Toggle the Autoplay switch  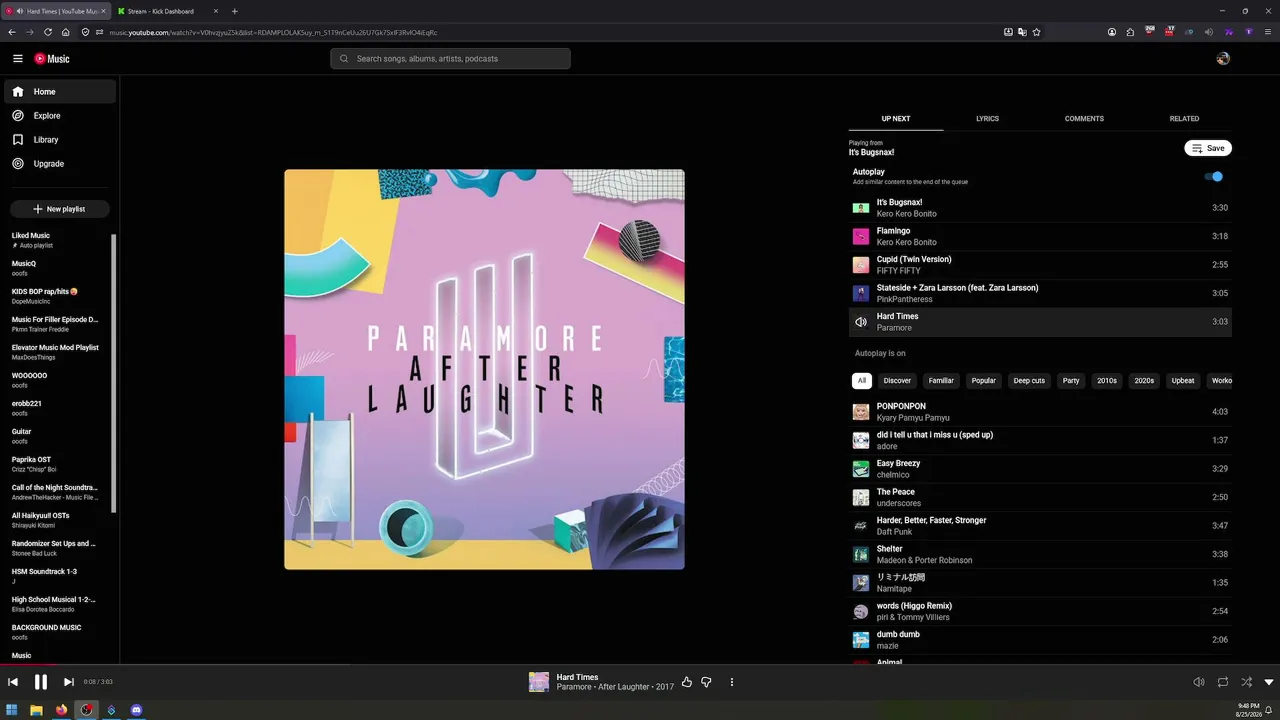pos(1214,177)
